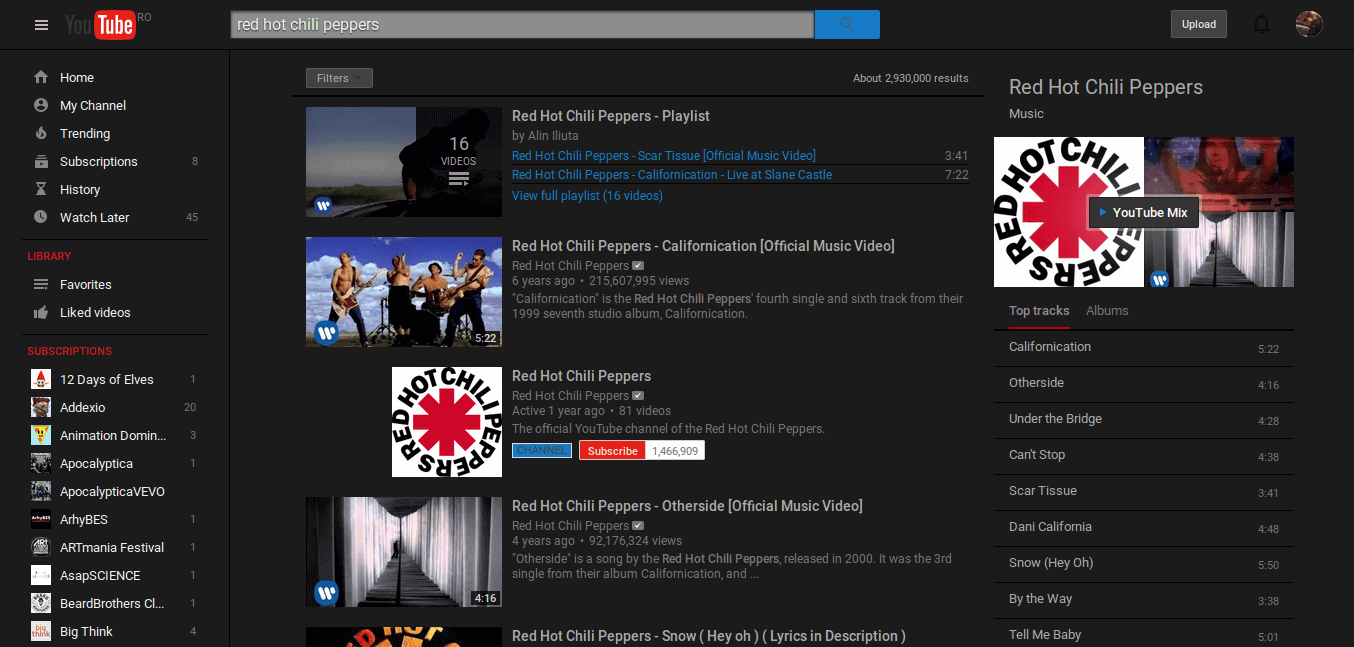The width and height of the screenshot is (1354, 647).
Task: Open the 12 Days of Elves subscription
Action: tap(106, 379)
